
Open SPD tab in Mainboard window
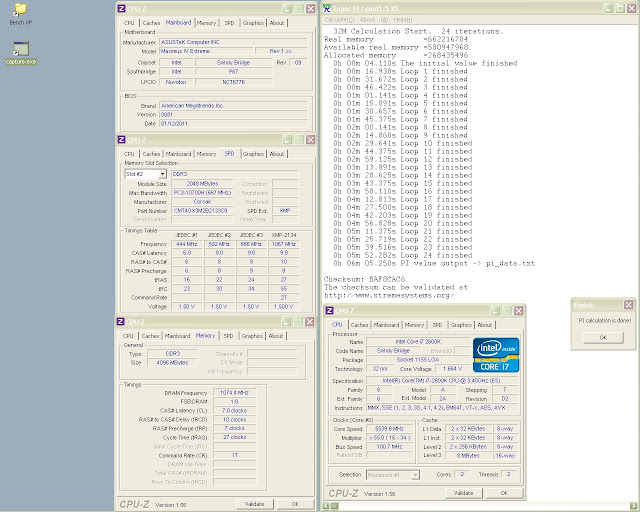coord(229,23)
